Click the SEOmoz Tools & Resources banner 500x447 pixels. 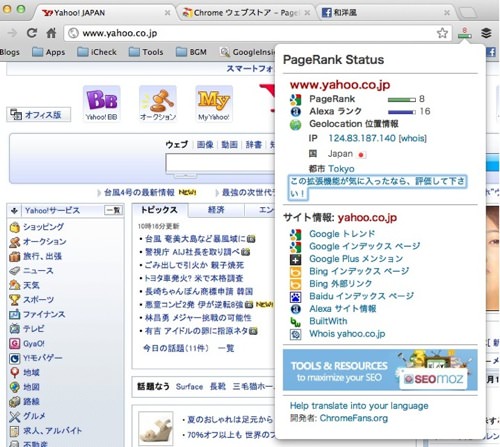click(380, 370)
